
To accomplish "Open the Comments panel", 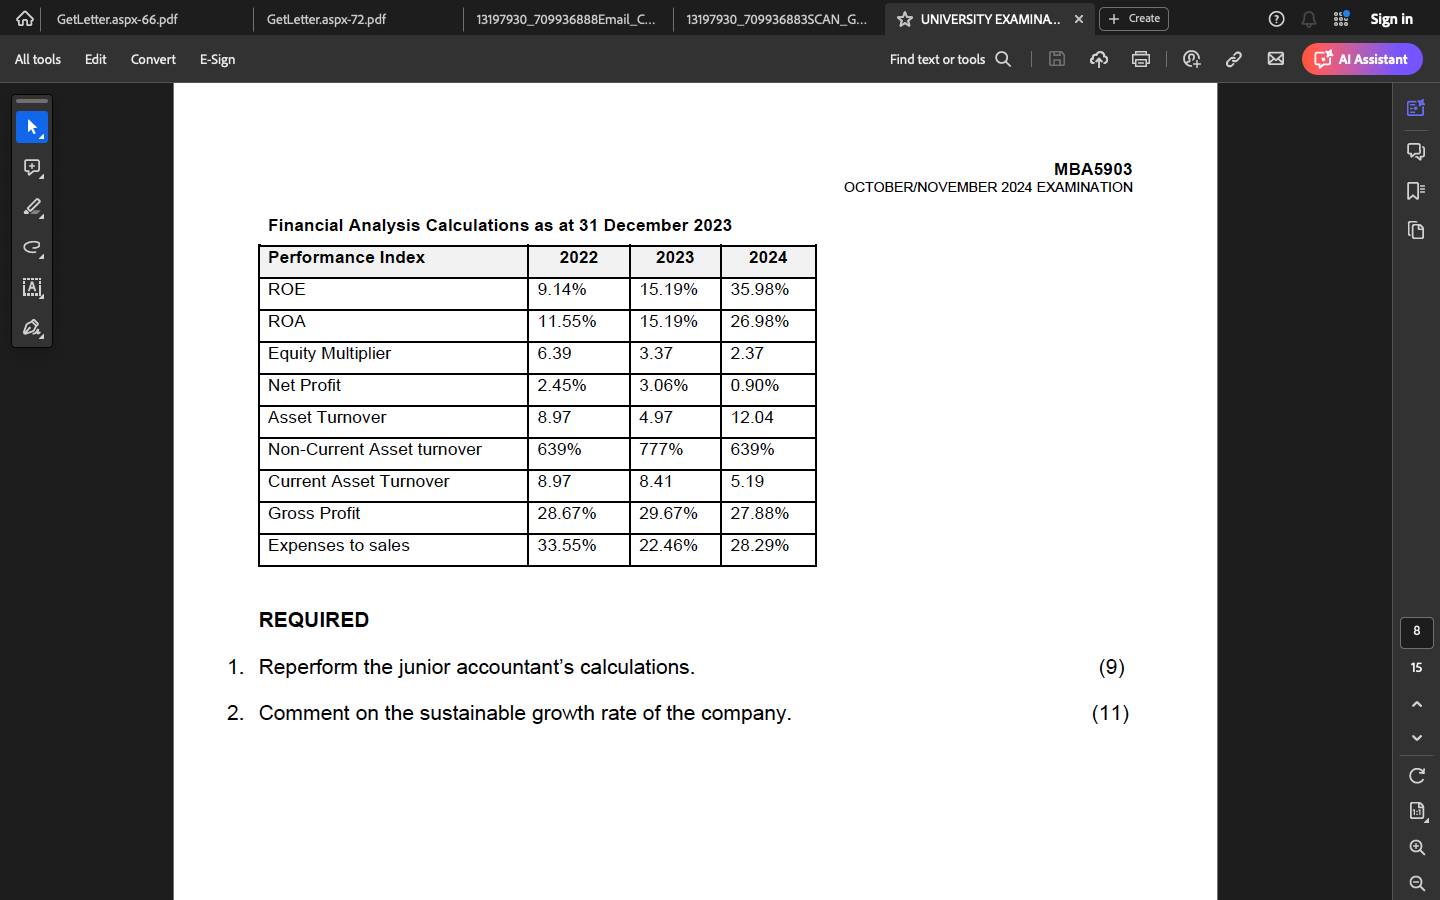I will click(1416, 151).
